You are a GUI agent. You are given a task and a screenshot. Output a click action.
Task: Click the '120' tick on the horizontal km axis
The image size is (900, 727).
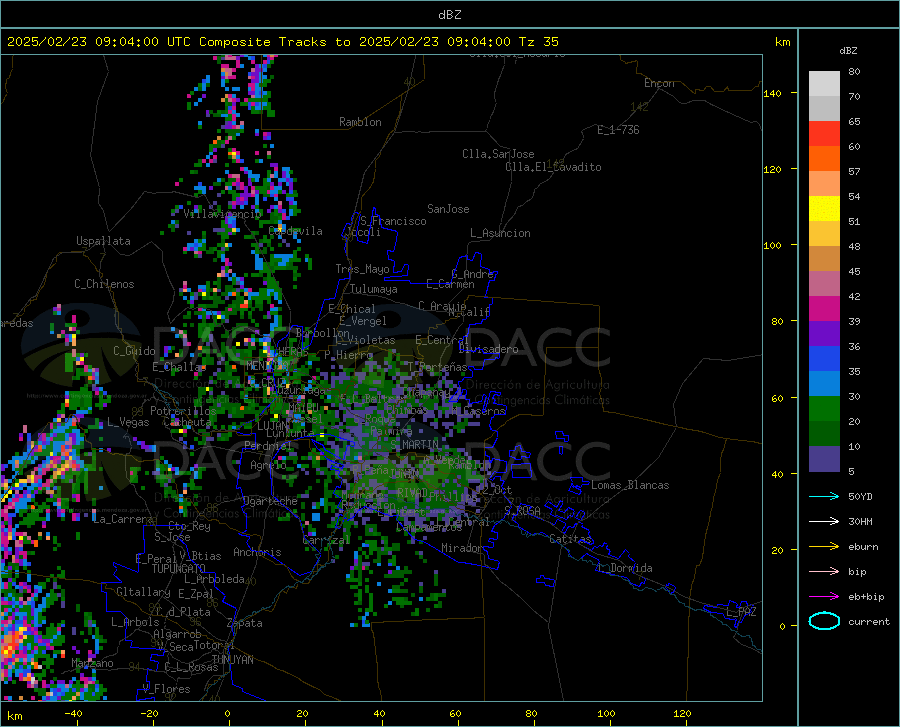point(682,714)
